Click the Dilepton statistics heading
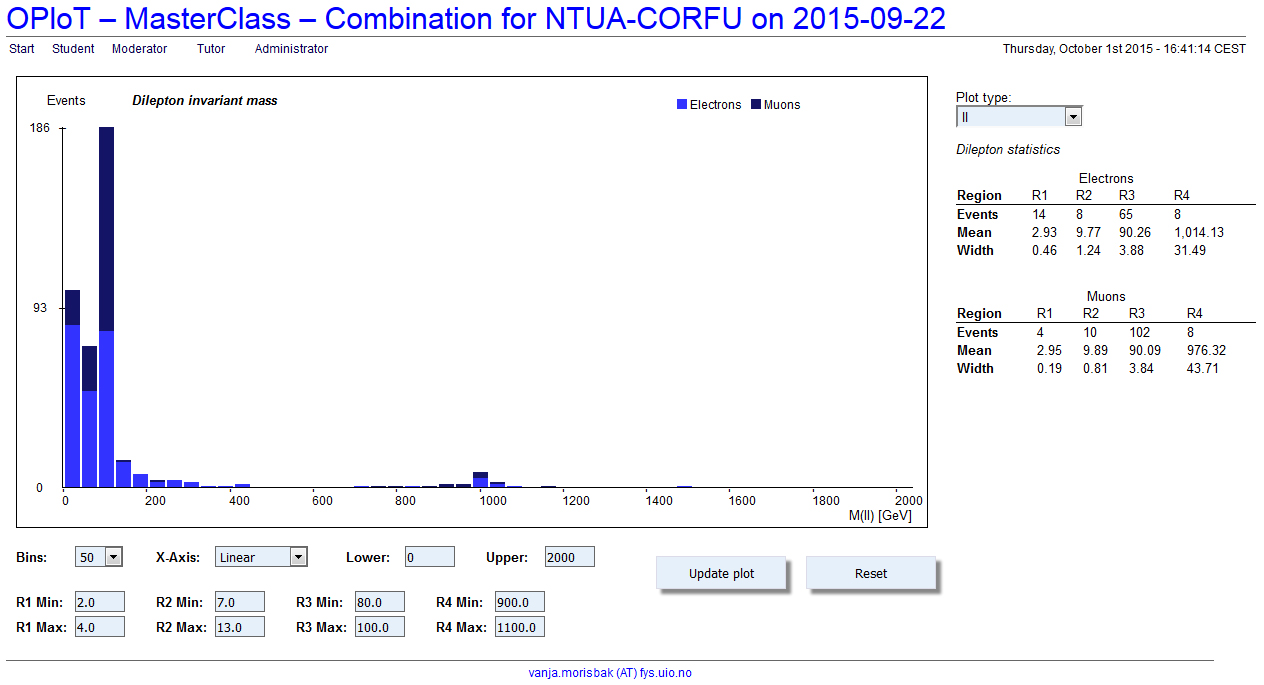Image resolution: width=1264 pixels, height=685 pixels. (1008, 150)
